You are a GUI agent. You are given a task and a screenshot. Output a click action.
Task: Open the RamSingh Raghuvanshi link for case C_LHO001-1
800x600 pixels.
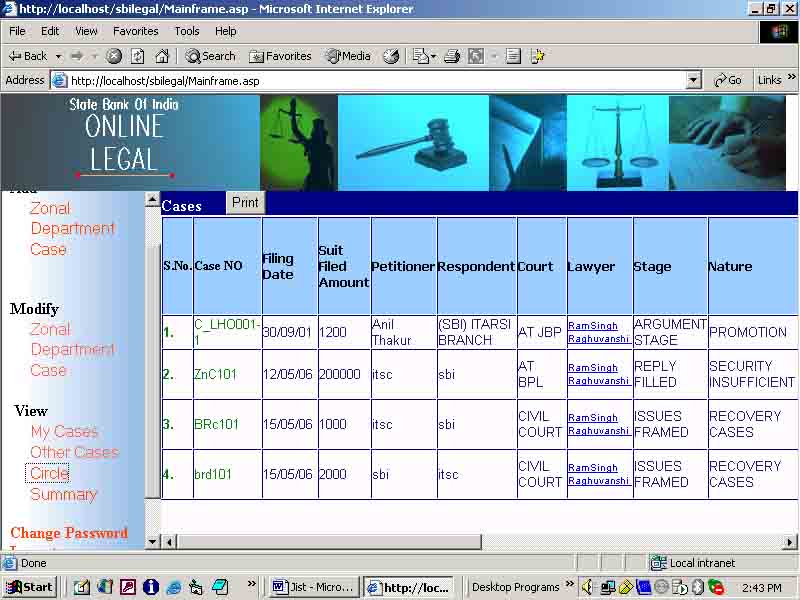tap(598, 332)
